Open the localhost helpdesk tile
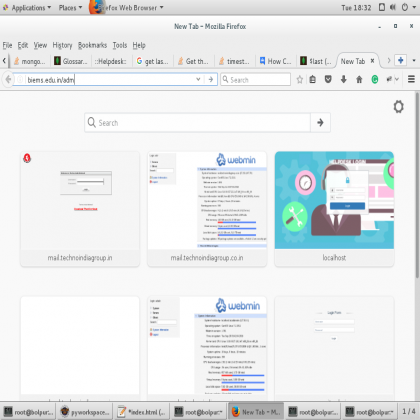Image resolution: width=420 pixels, height=420 pixels. click(334, 209)
